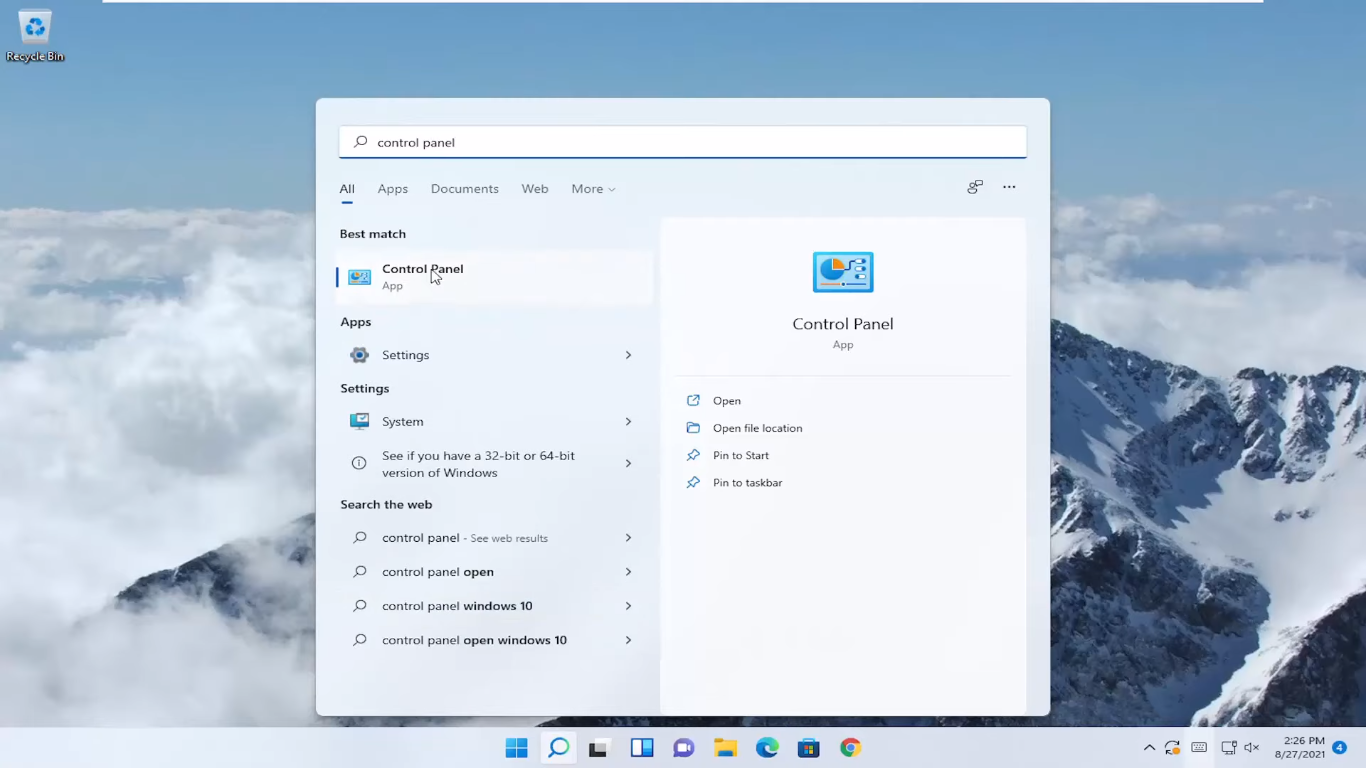The height and width of the screenshot is (768, 1366).
Task: Open Microsoft Store from the taskbar
Action: coord(808,748)
